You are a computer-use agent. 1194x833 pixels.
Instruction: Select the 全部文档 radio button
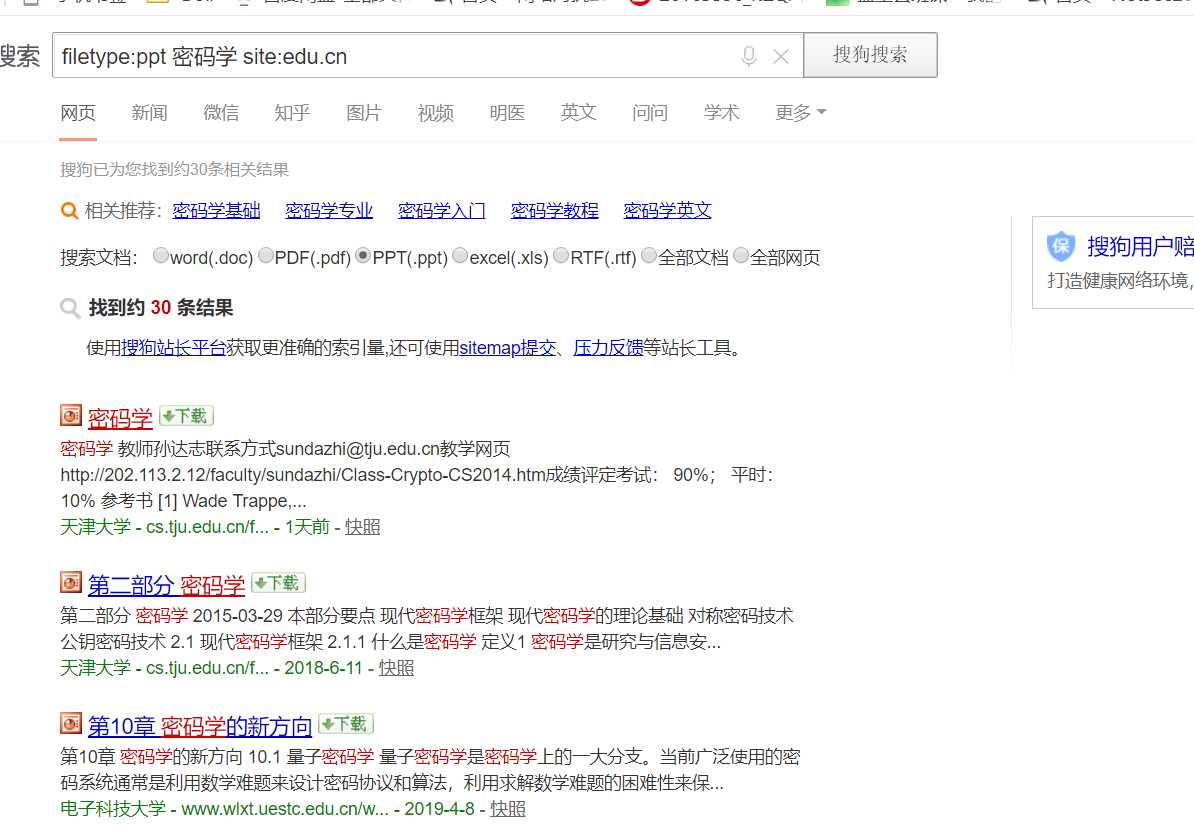pyautogui.click(x=649, y=256)
